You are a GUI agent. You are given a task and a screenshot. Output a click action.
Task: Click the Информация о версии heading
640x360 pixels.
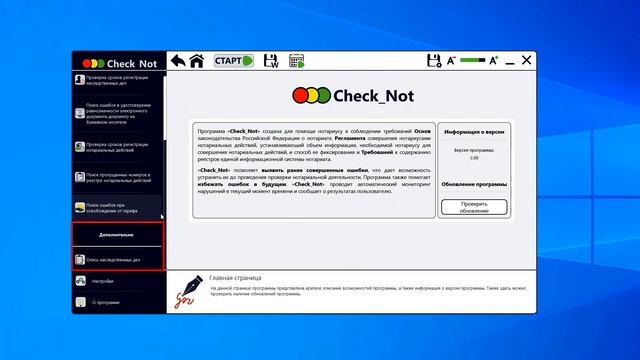click(474, 132)
